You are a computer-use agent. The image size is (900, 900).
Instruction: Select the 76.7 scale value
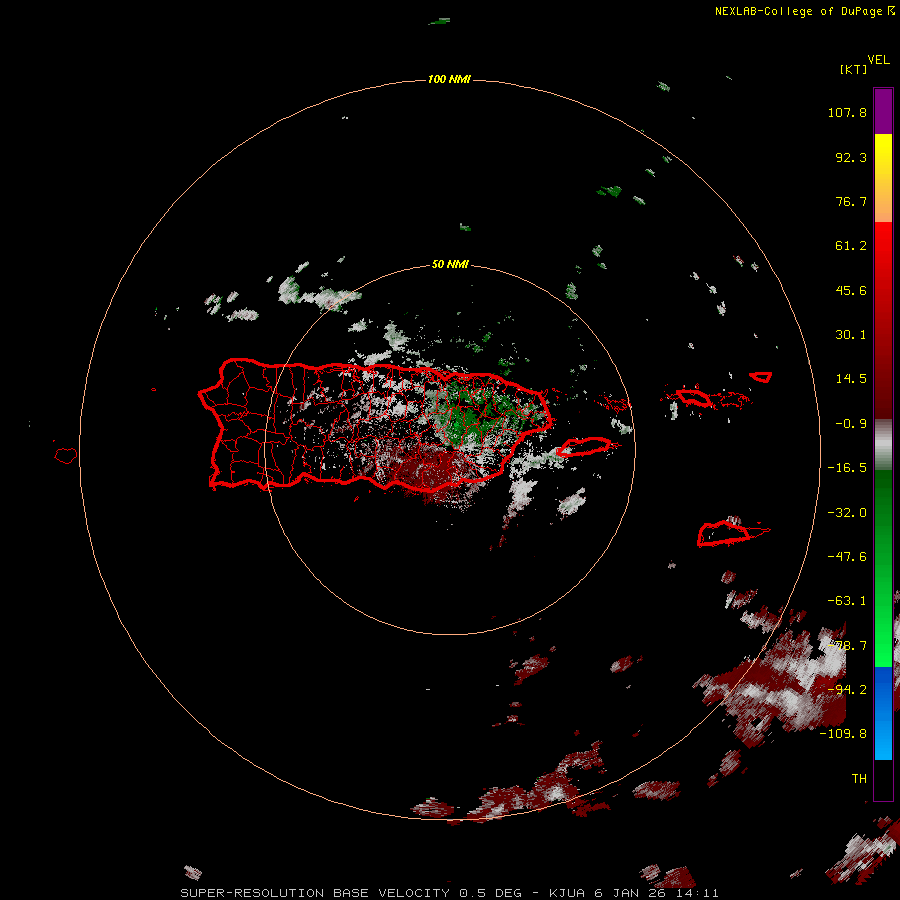(x=851, y=201)
